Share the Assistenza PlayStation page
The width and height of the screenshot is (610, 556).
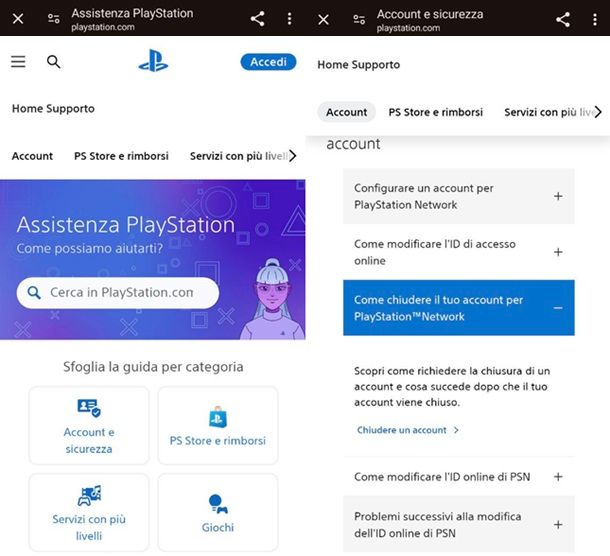(258, 18)
